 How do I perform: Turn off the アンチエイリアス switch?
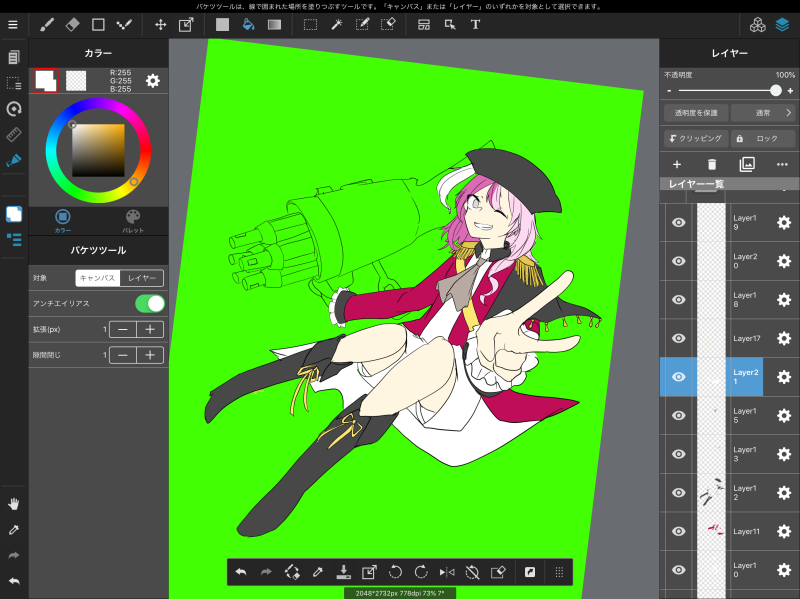coord(149,303)
